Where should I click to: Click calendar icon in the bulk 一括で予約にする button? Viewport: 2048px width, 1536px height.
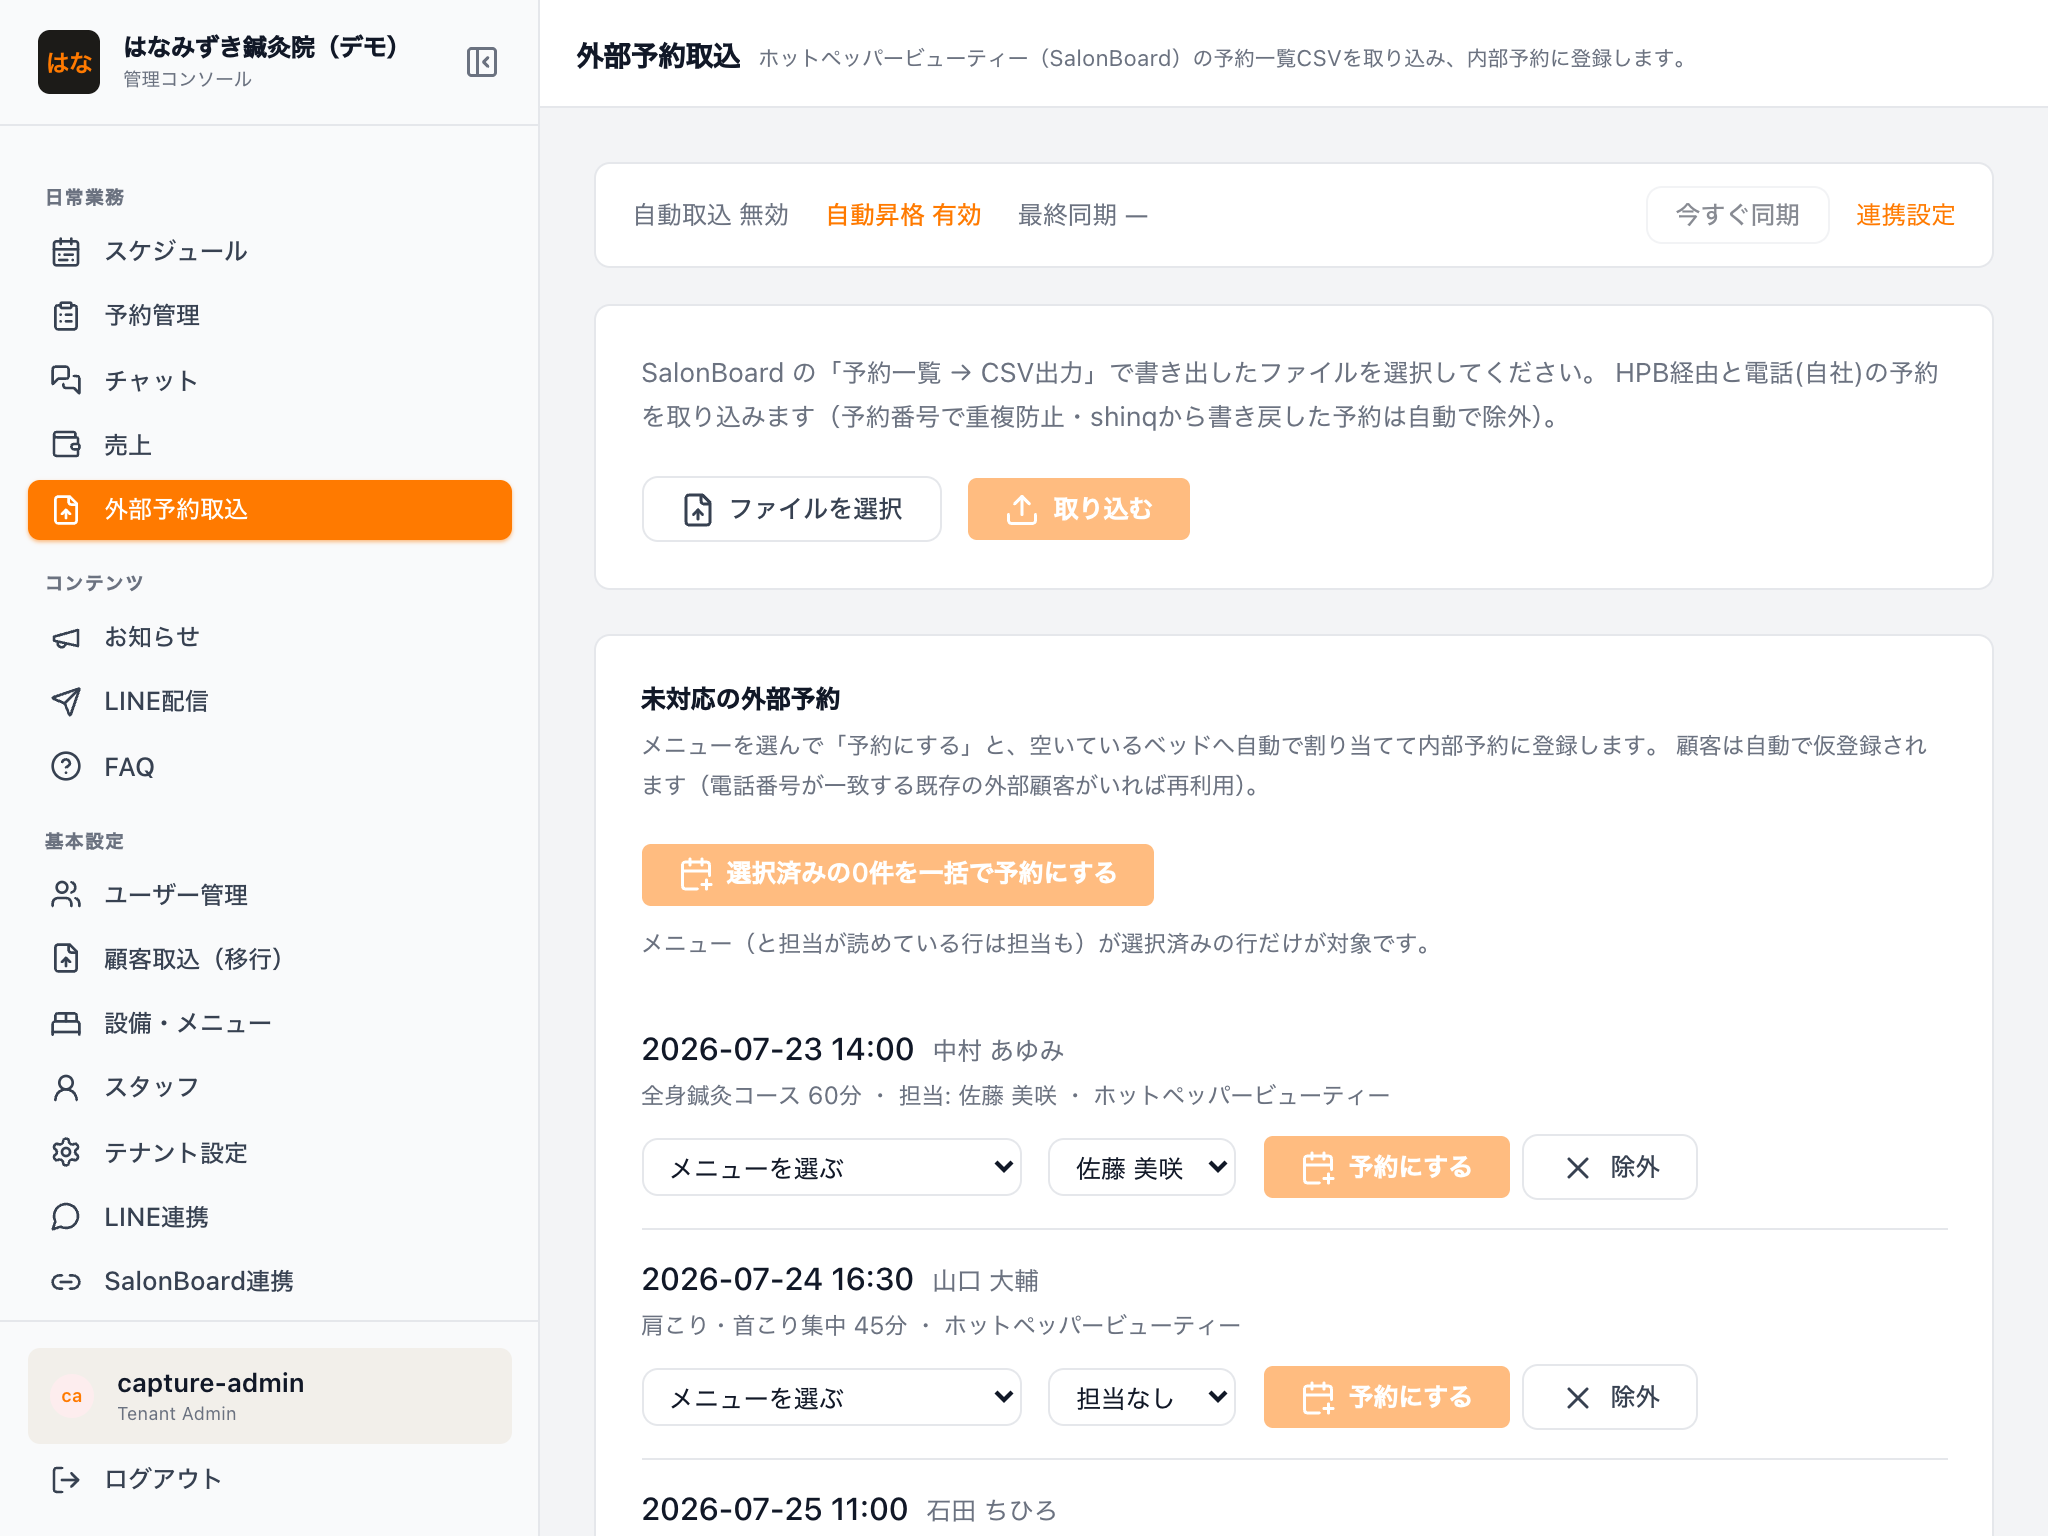[696, 874]
